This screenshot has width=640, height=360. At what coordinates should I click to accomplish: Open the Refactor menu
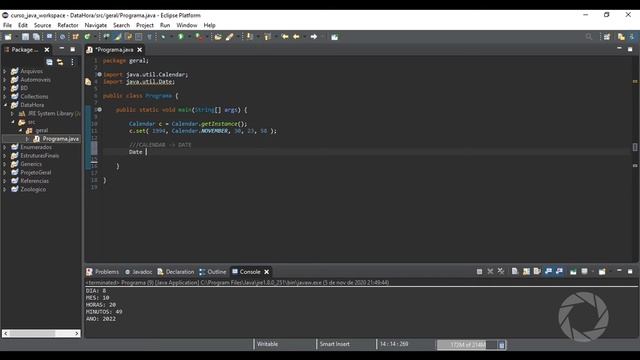[x=68, y=25]
